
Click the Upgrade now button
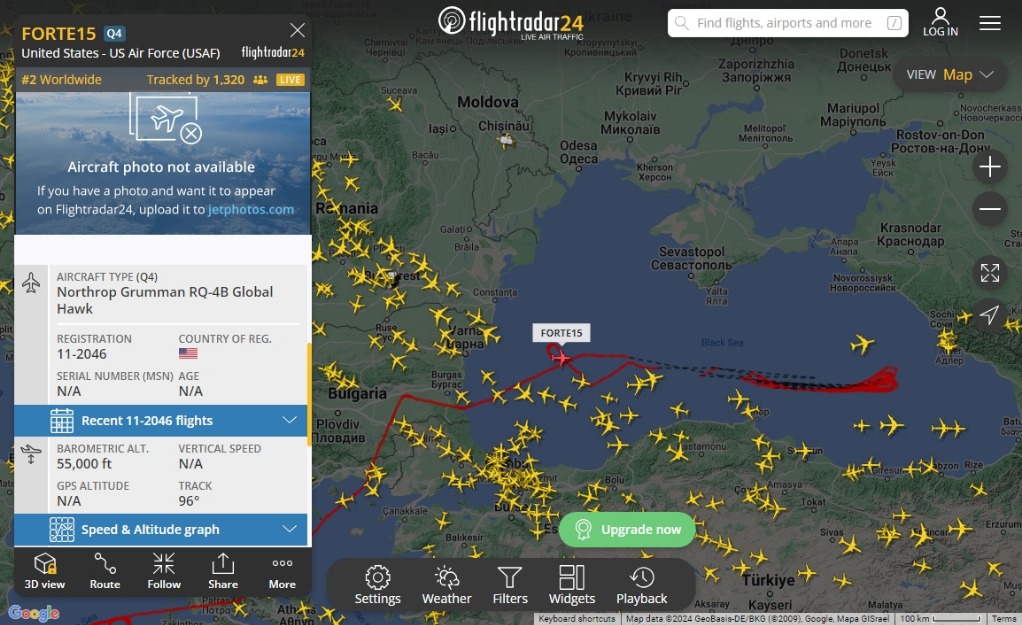coord(628,529)
